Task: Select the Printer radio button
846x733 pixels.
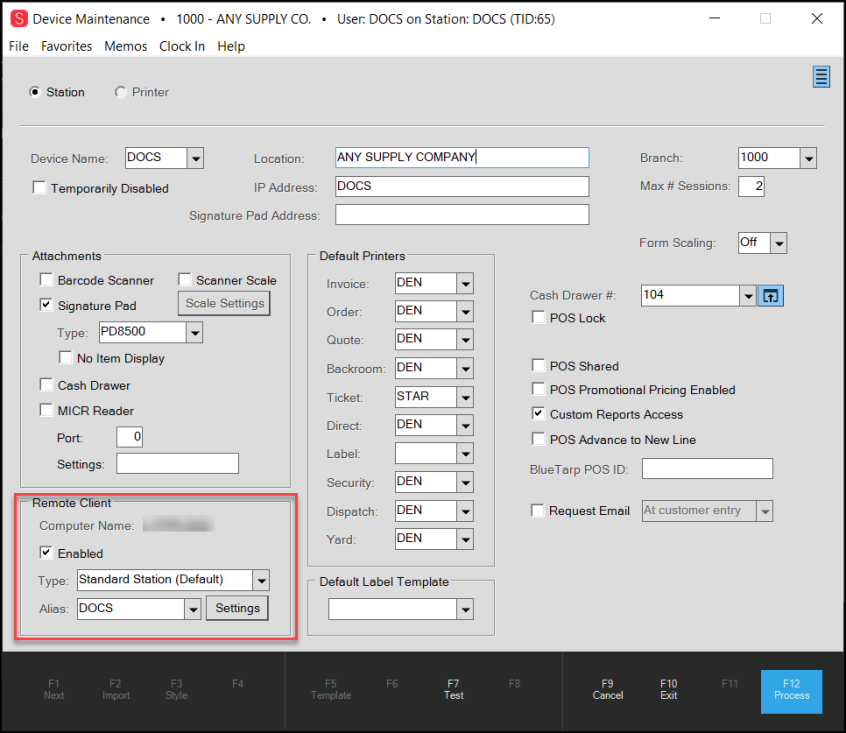Action: click(121, 92)
